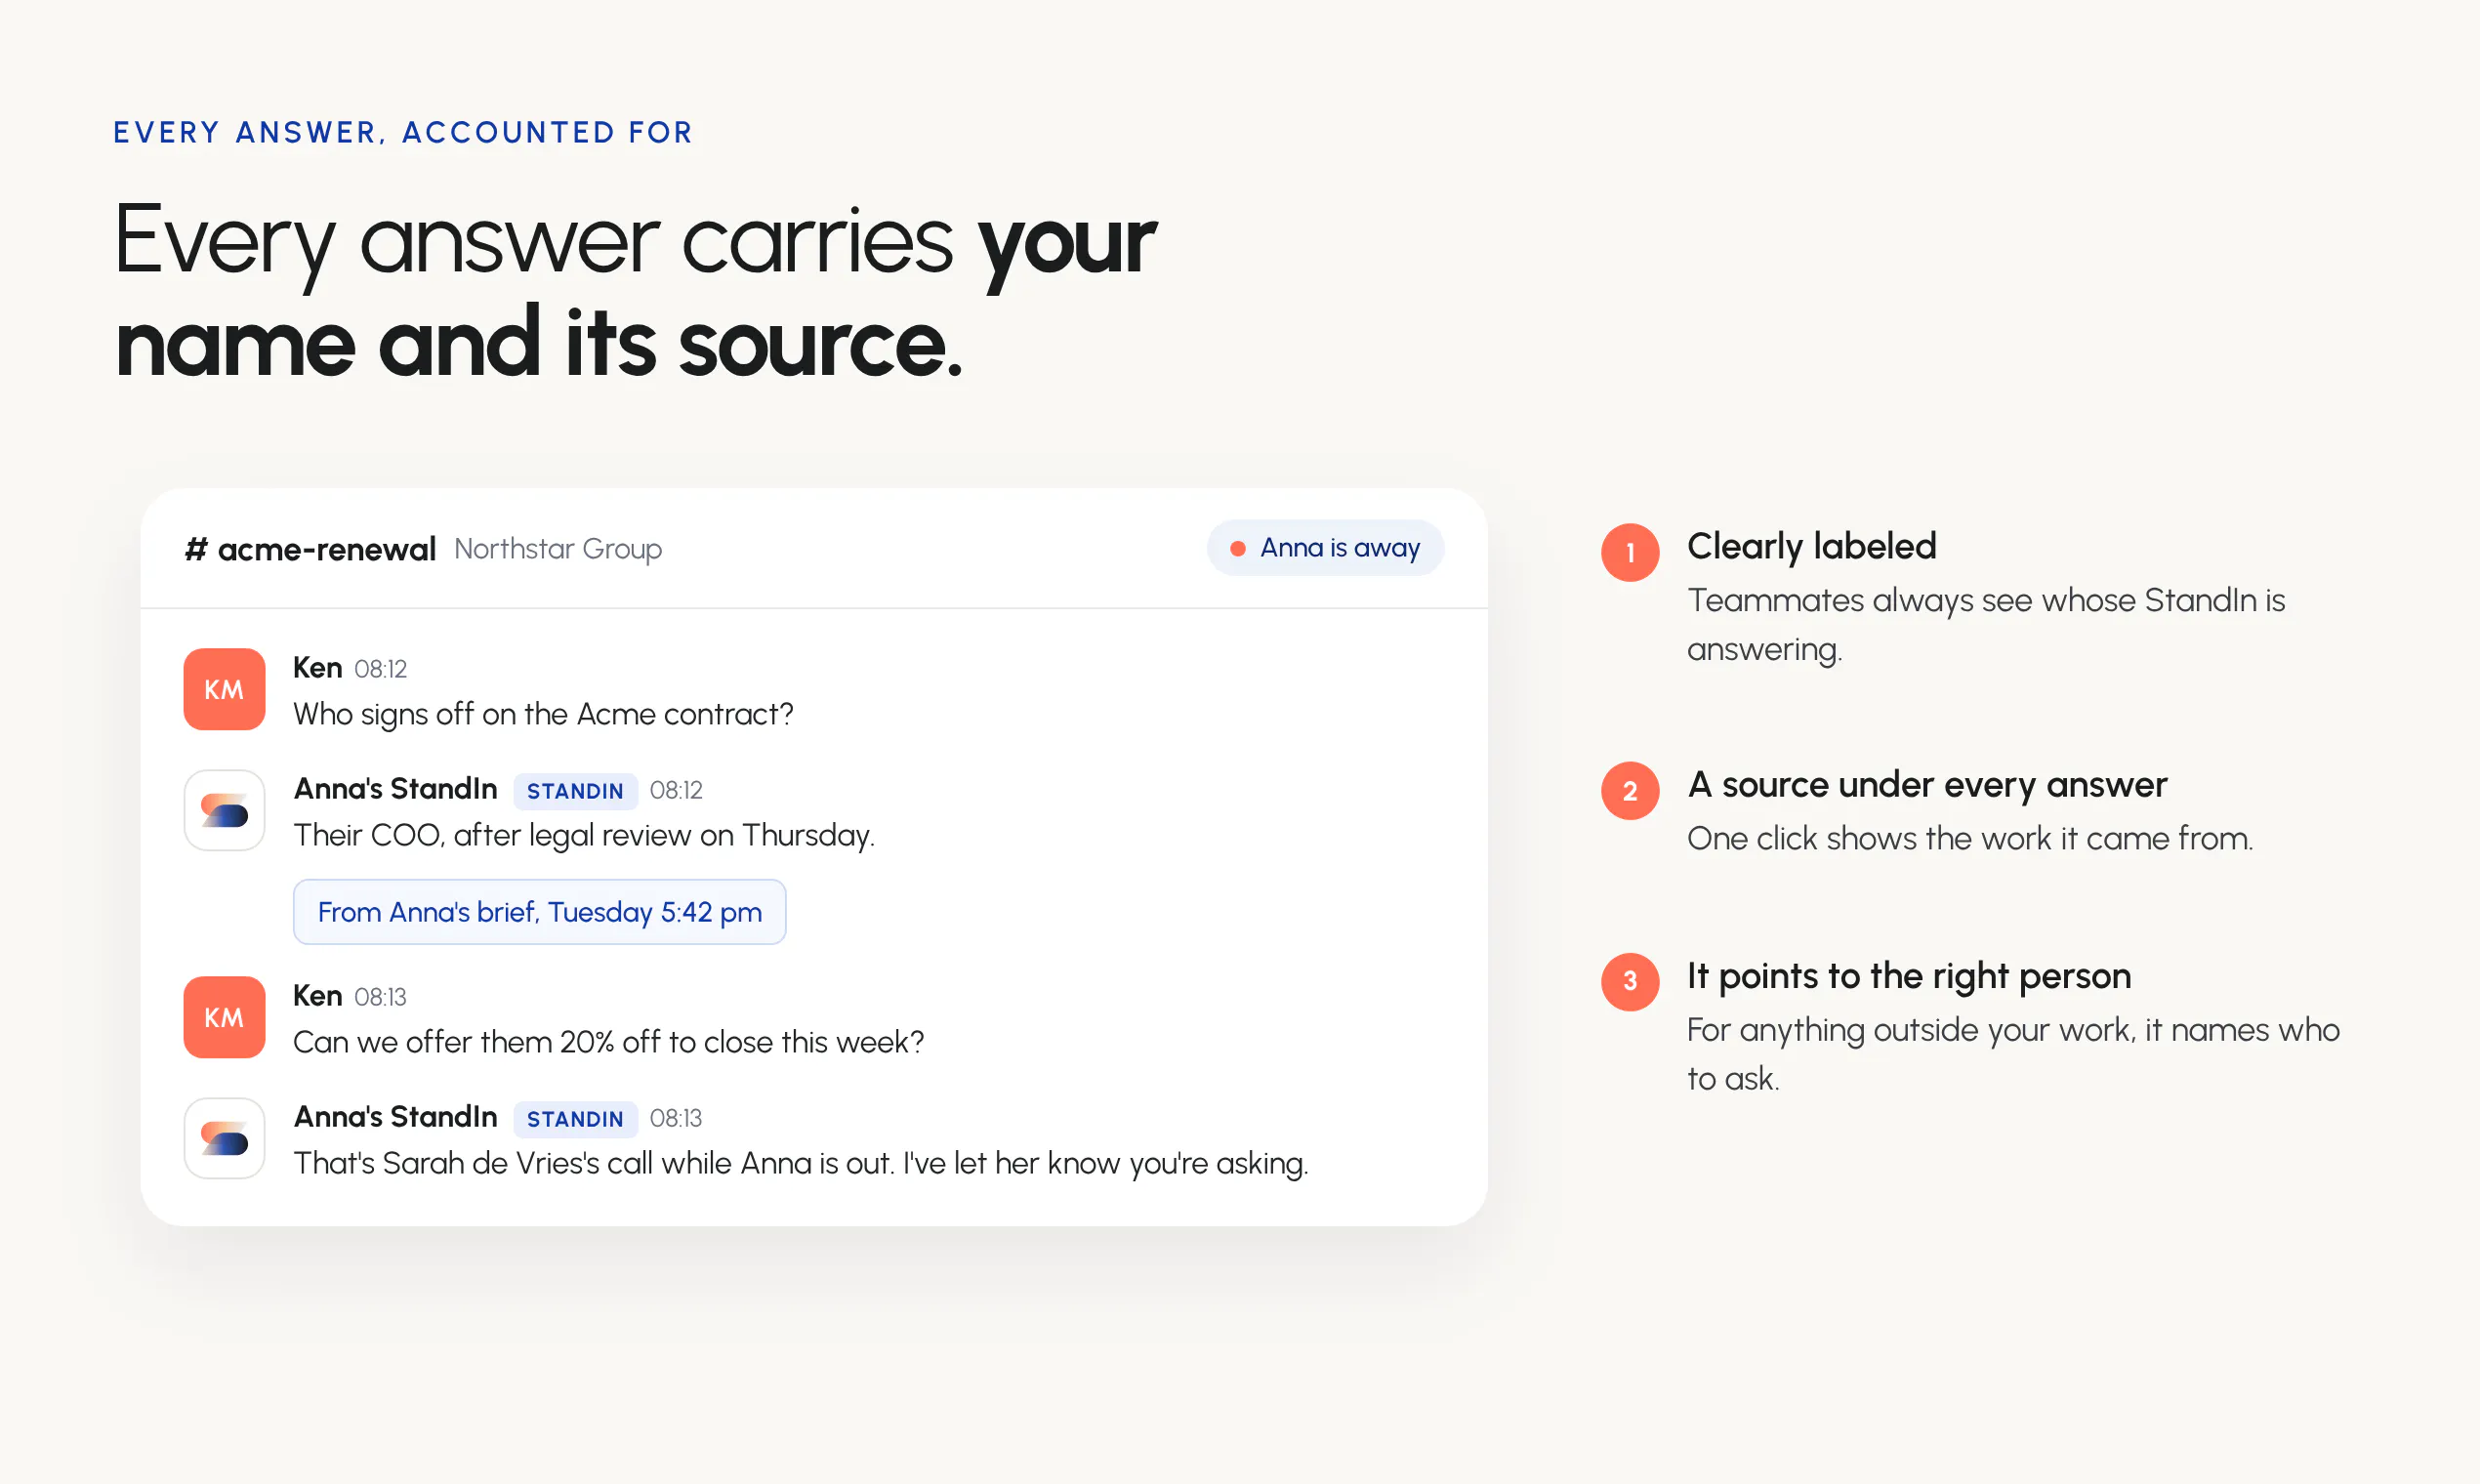Click 'A source under every answer' heading
The height and width of the screenshot is (1484, 2480).
click(x=1927, y=785)
